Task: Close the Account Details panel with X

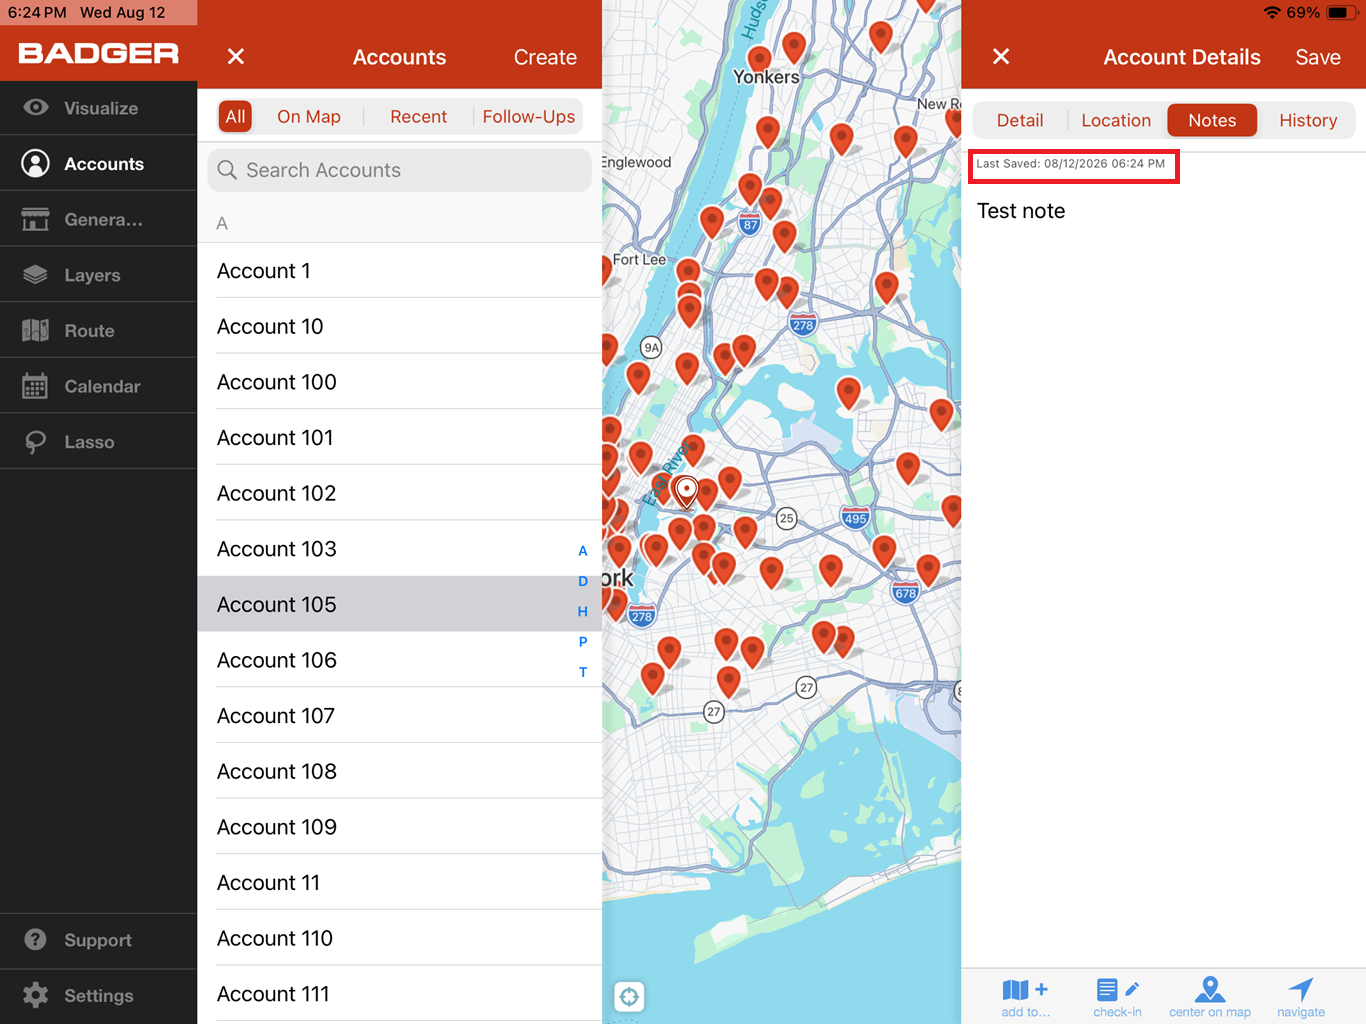Action: pos(1001,57)
